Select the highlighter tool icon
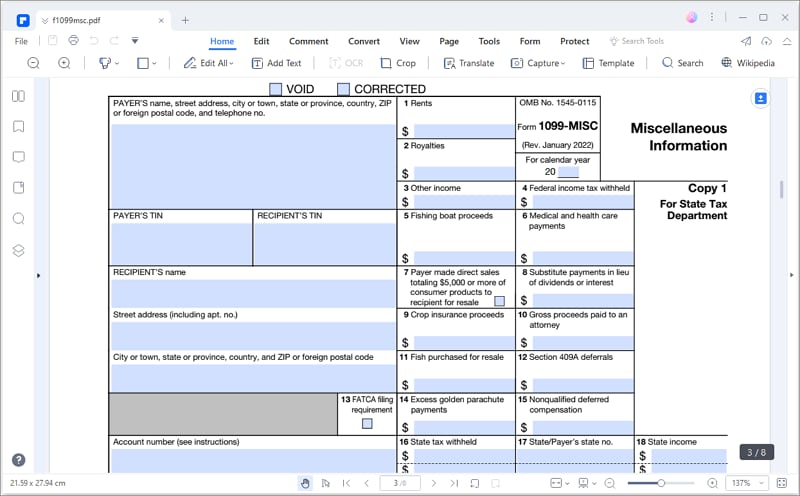This screenshot has width=800, height=496. (x=105, y=63)
